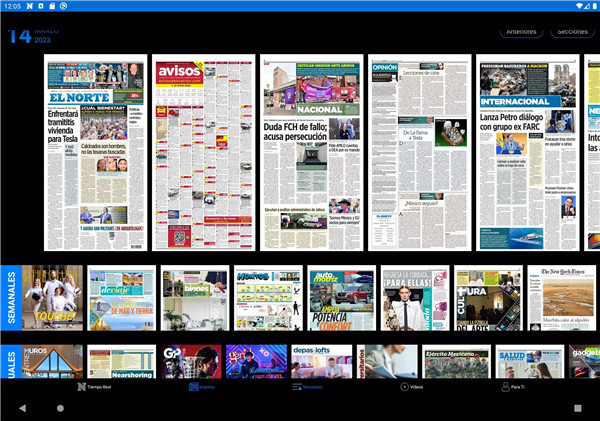The height and width of the screenshot is (421, 600).
Task: Open the Nacional section page
Action: pos(311,153)
